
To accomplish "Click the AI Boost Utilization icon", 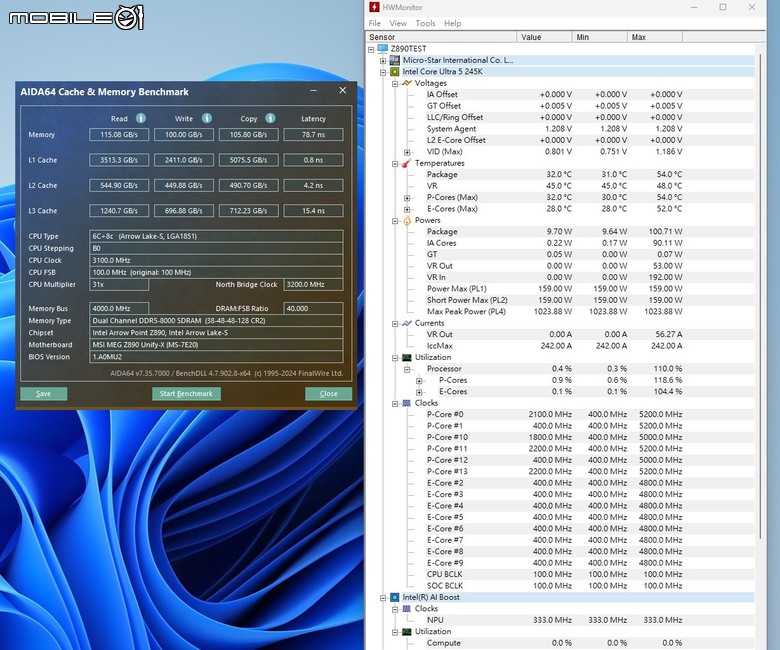I will tap(407, 632).
